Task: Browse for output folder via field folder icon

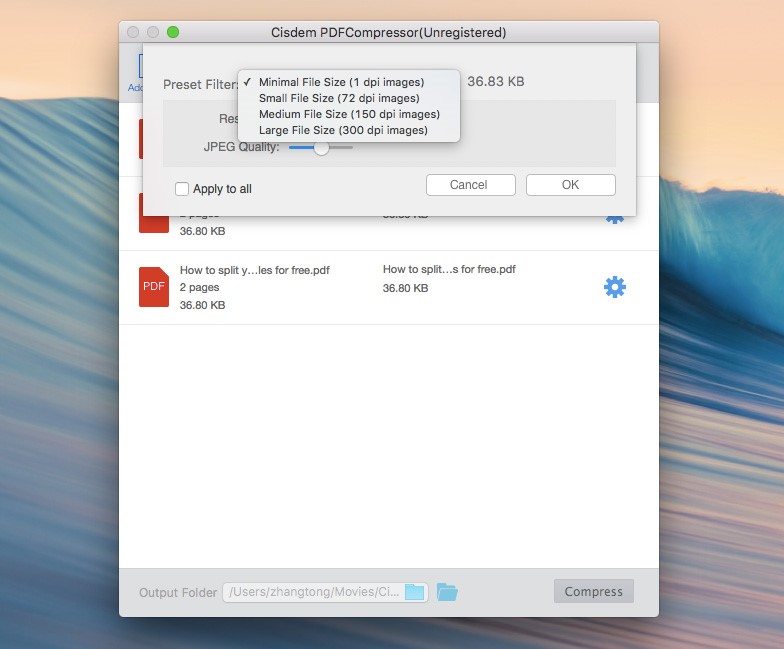Action: tap(414, 592)
